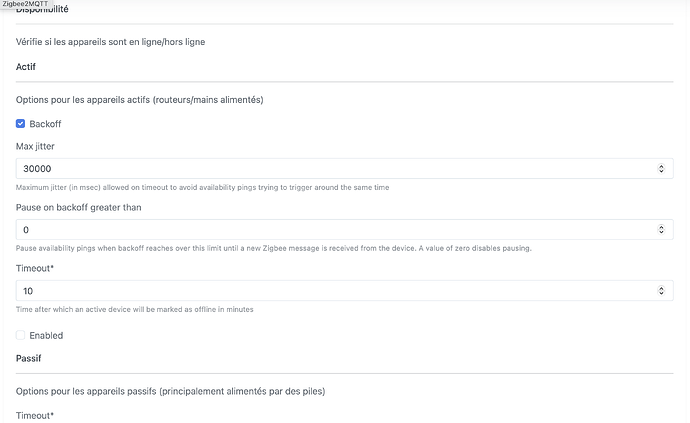Viewport: 690px width, 423px height.
Task: Toggle the Backoff checkbox
Action: pyautogui.click(x=21, y=124)
